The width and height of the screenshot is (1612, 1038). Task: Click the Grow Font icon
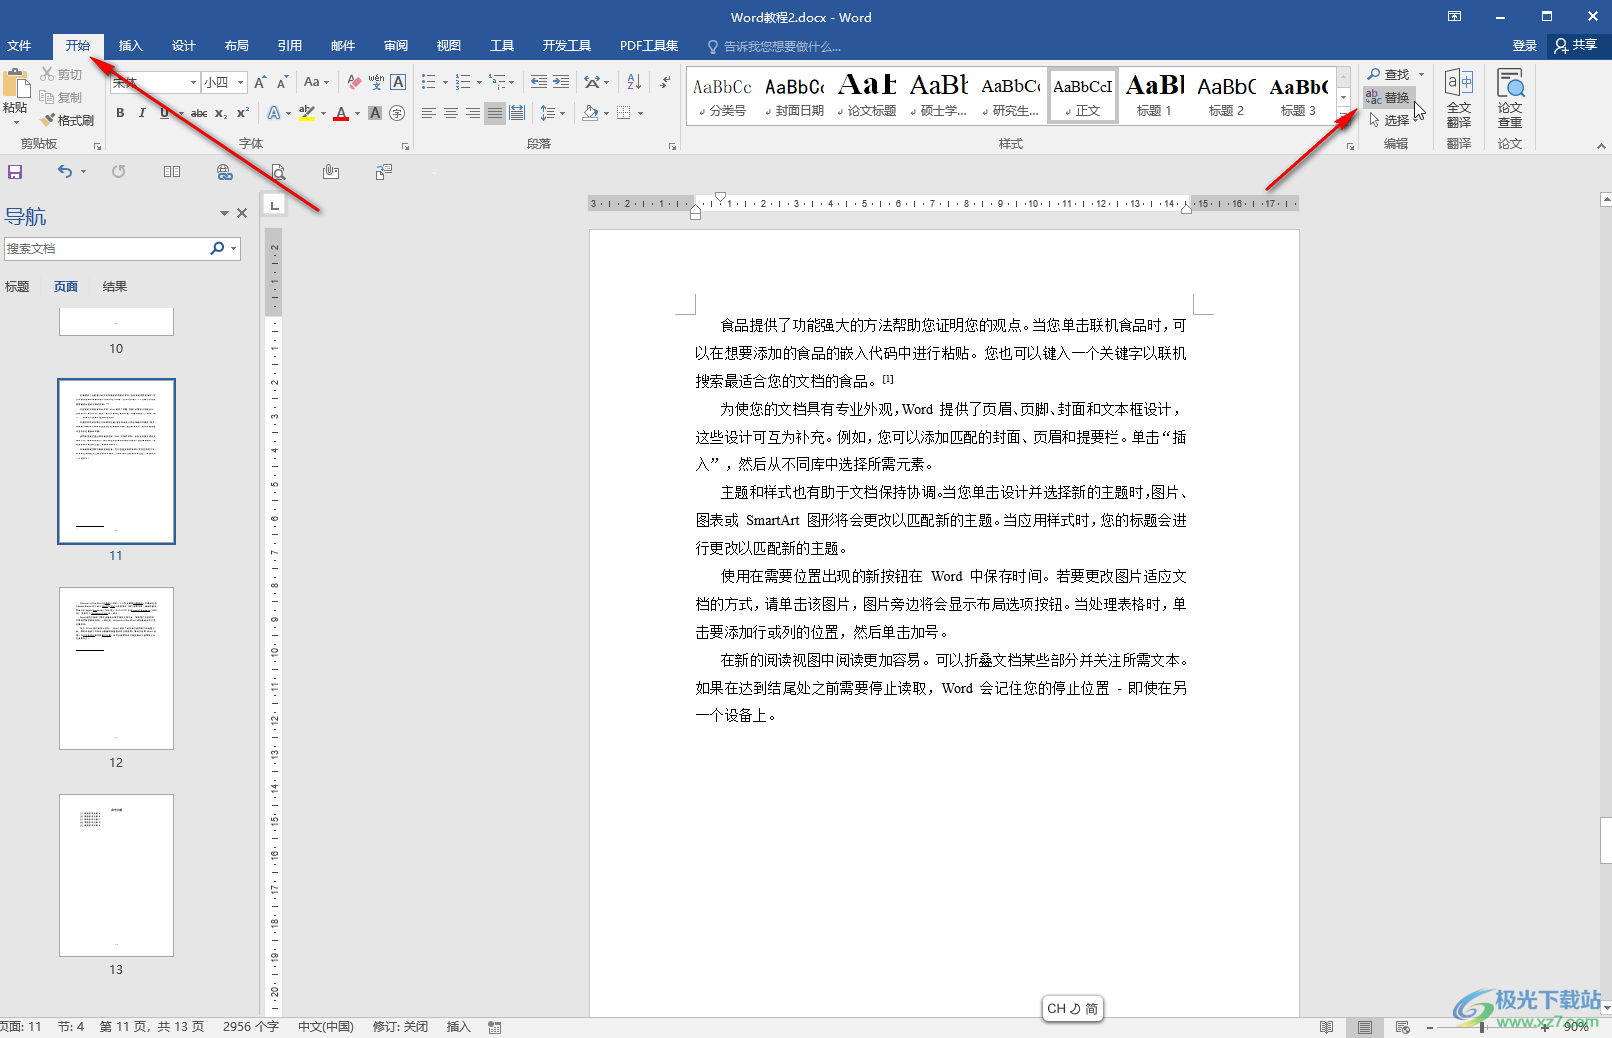coord(260,82)
